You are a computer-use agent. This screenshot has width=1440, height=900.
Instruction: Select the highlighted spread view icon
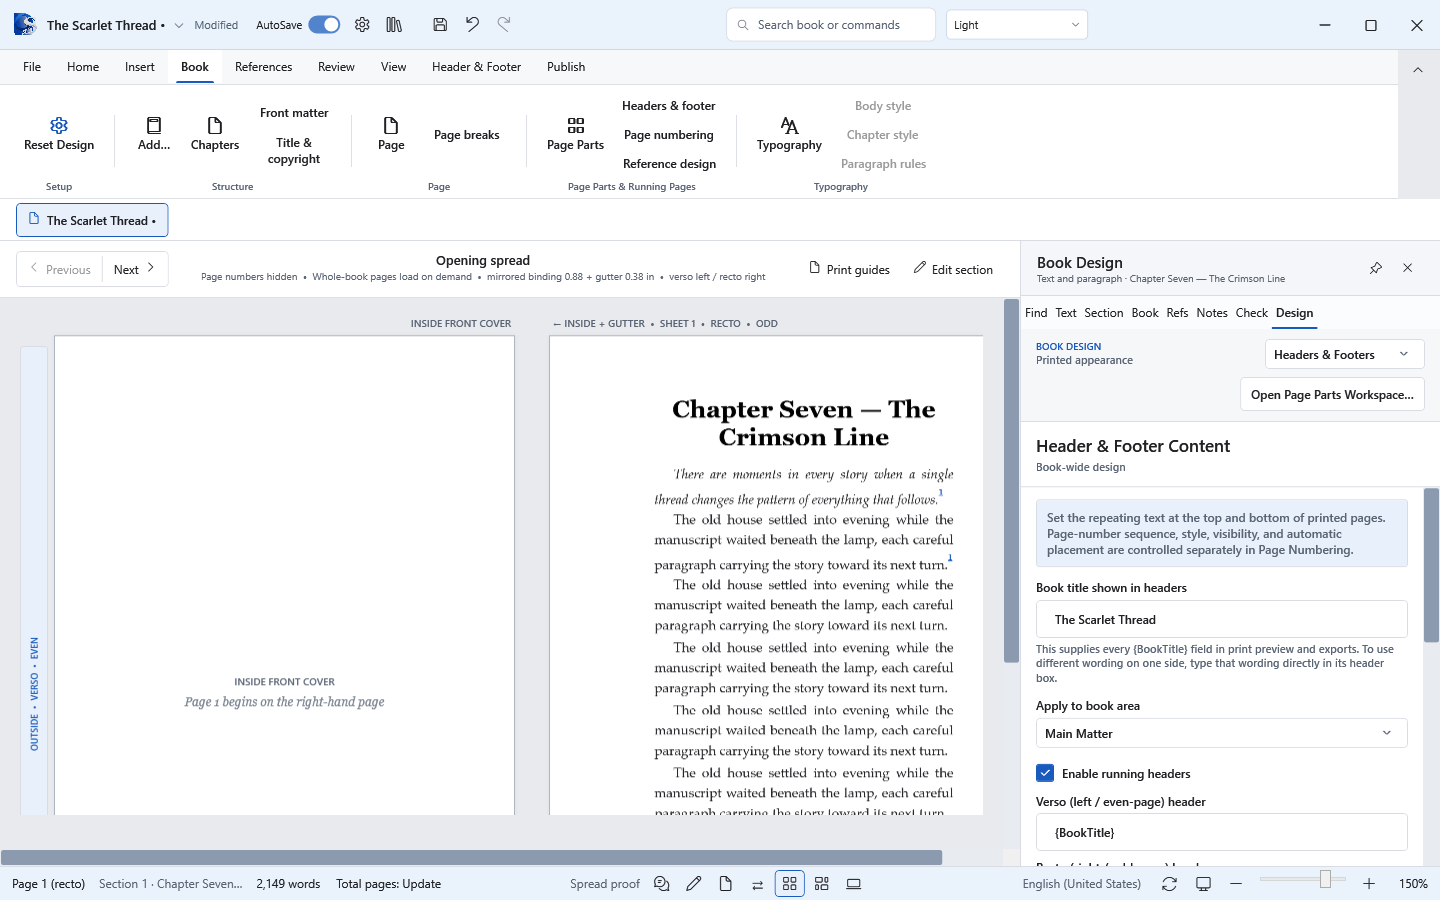(789, 884)
